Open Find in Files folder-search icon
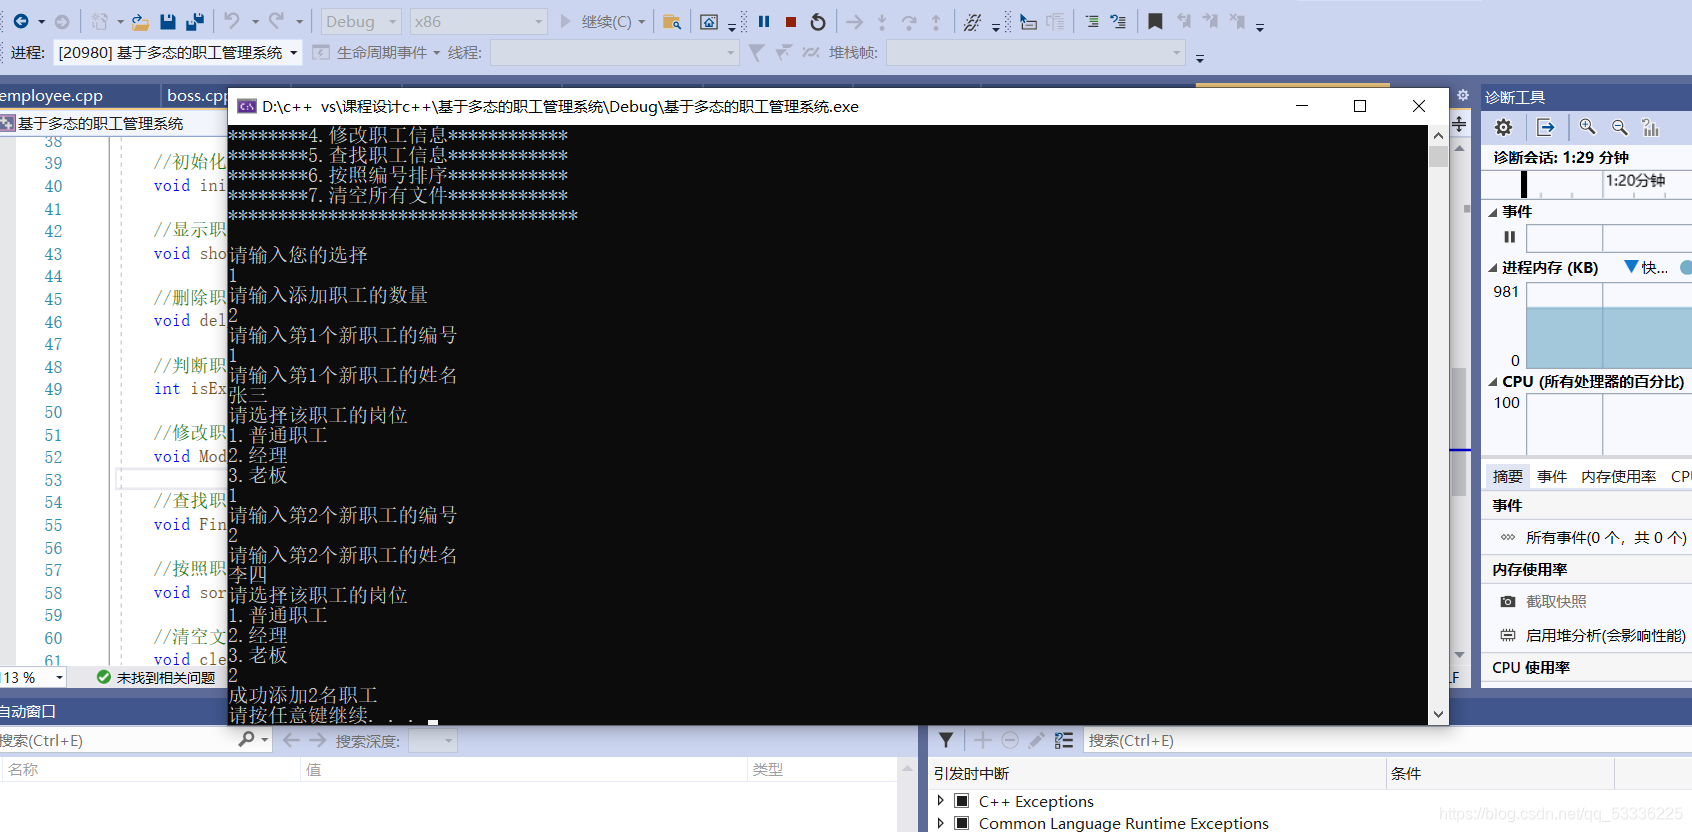The height and width of the screenshot is (832, 1692). coord(672,21)
